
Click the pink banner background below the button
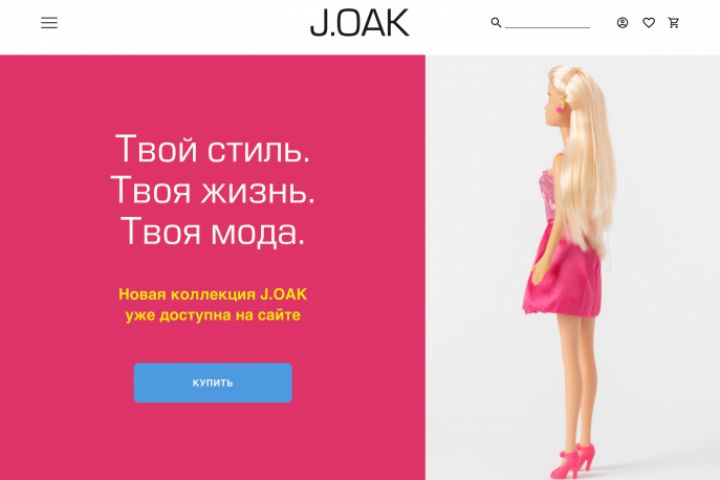[213, 443]
